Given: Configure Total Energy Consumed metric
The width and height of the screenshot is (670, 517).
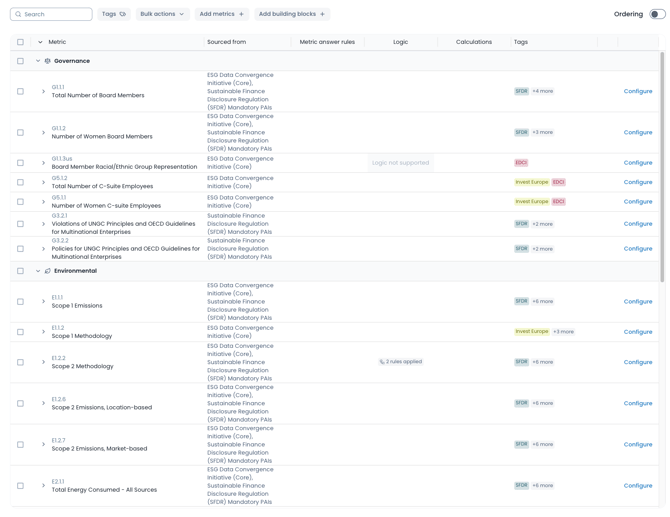Looking at the screenshot, I should pos(638,486).
